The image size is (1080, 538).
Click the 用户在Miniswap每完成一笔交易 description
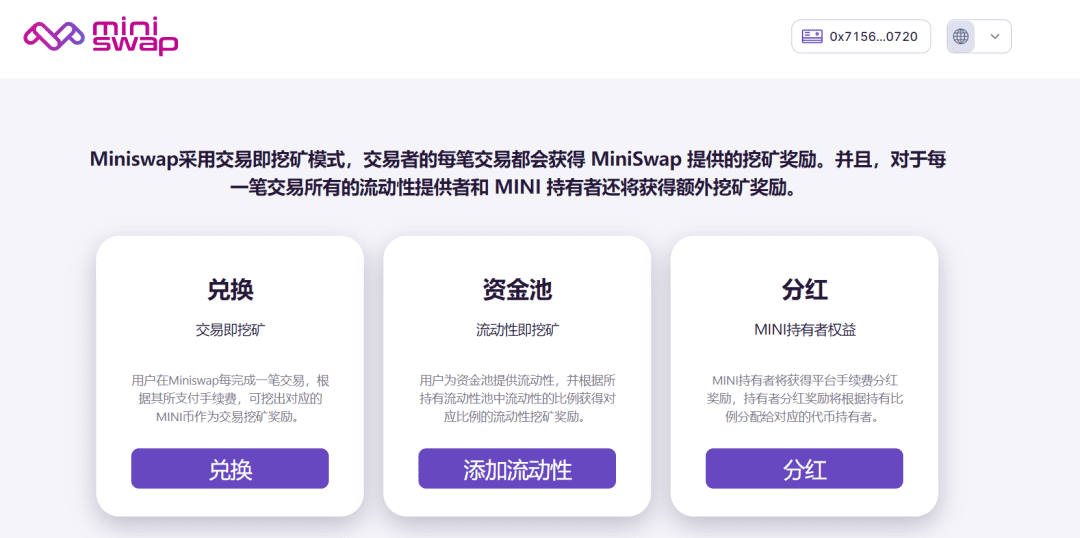230,399
